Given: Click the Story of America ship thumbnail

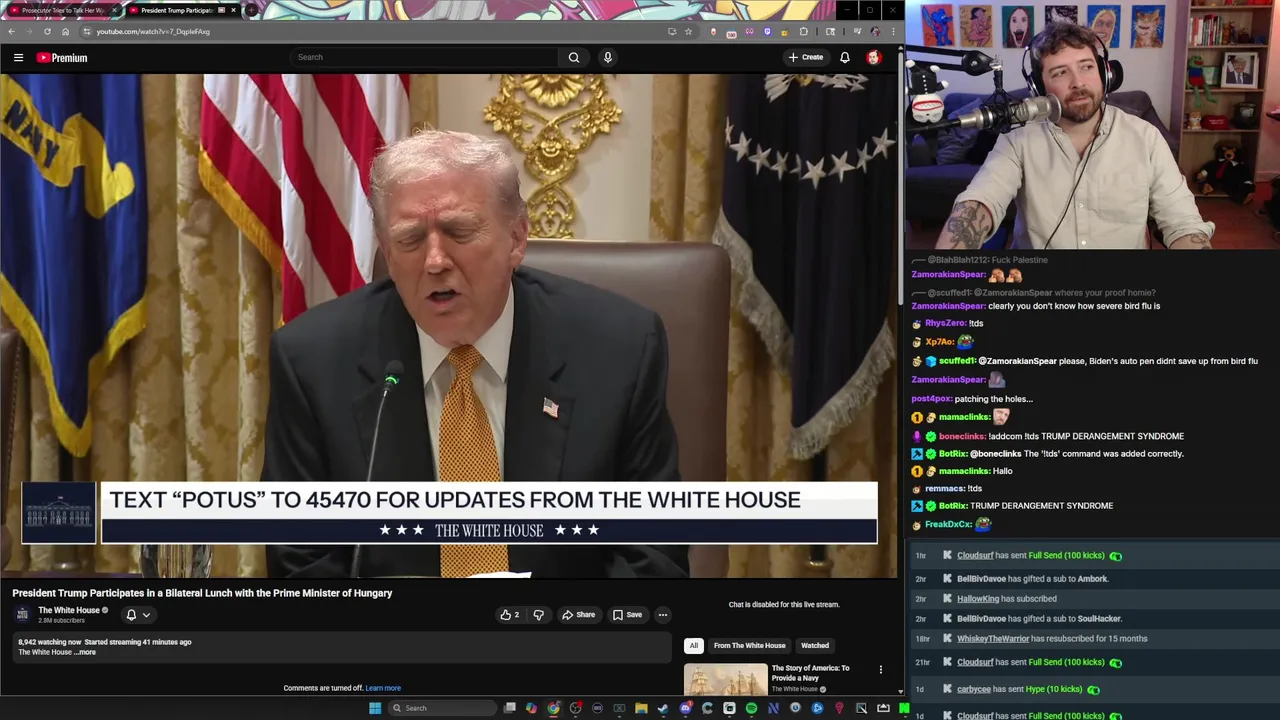Looking at the screenshot, I should pos(725,680).
